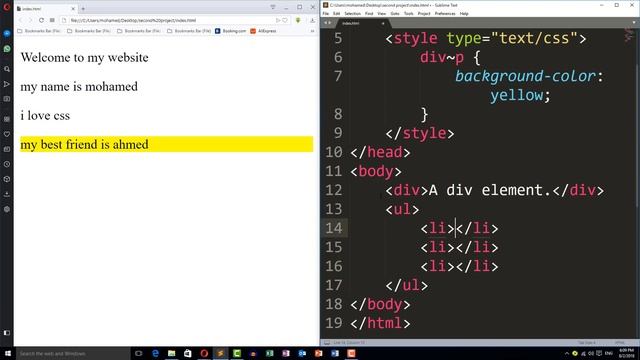Open the Opera main menu icon
640x360 pixels.
point(7,7)
